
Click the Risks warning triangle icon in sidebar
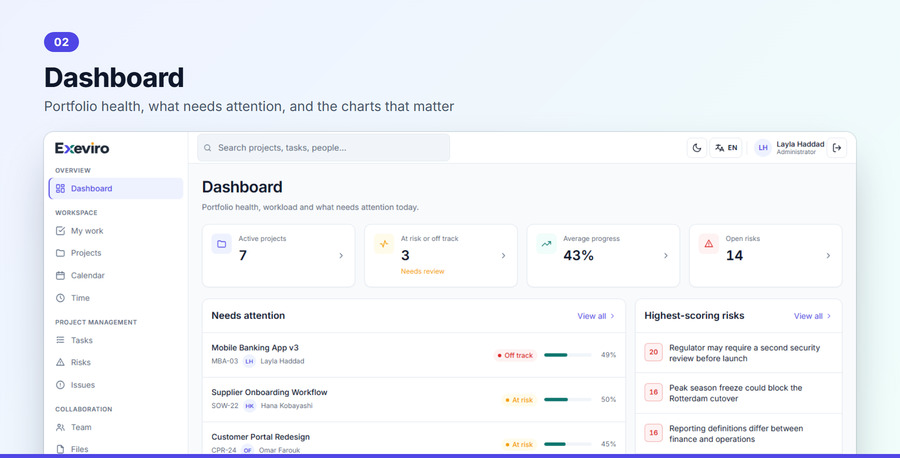pos(60,362)
